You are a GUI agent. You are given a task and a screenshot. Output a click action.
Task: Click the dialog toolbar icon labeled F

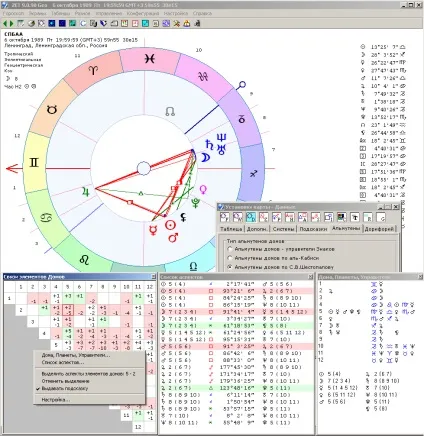(x=225, y=217)
